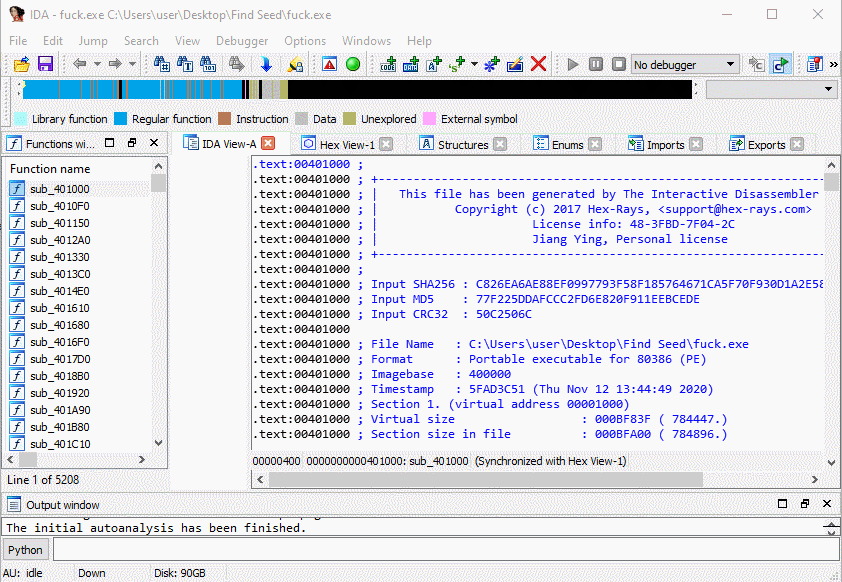Select function sub_4010F0 in the list
The width and height of the screenshot is (842, 582).
coord(60,206)
